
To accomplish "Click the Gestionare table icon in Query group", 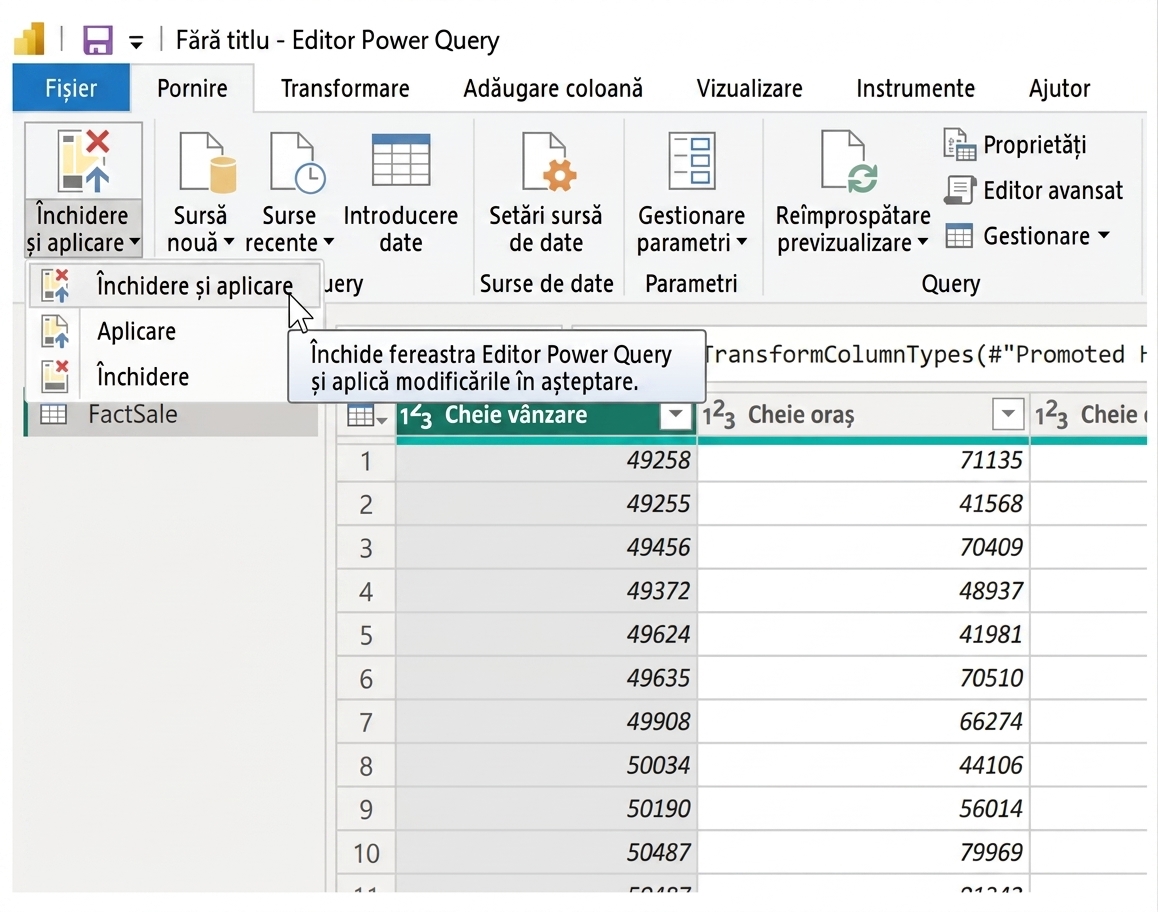I will coord(959,236).
